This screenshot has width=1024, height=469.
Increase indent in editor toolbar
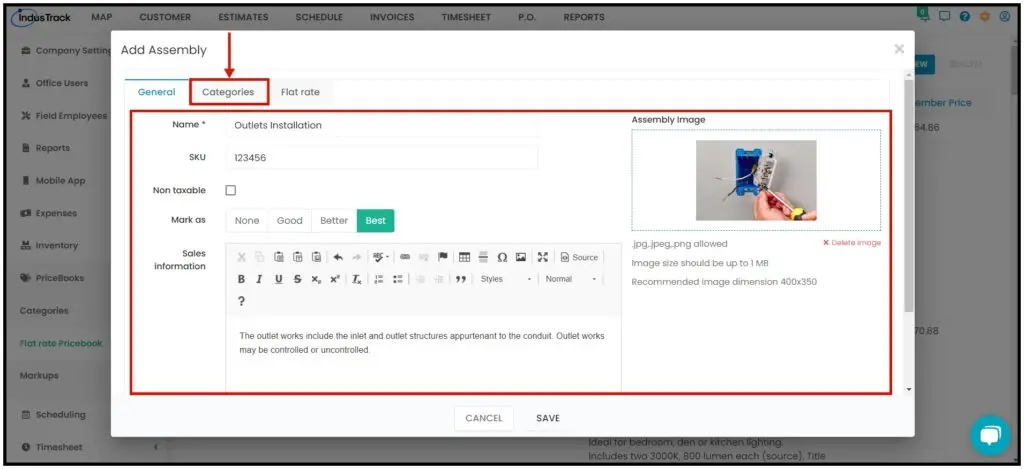(438, 279)
